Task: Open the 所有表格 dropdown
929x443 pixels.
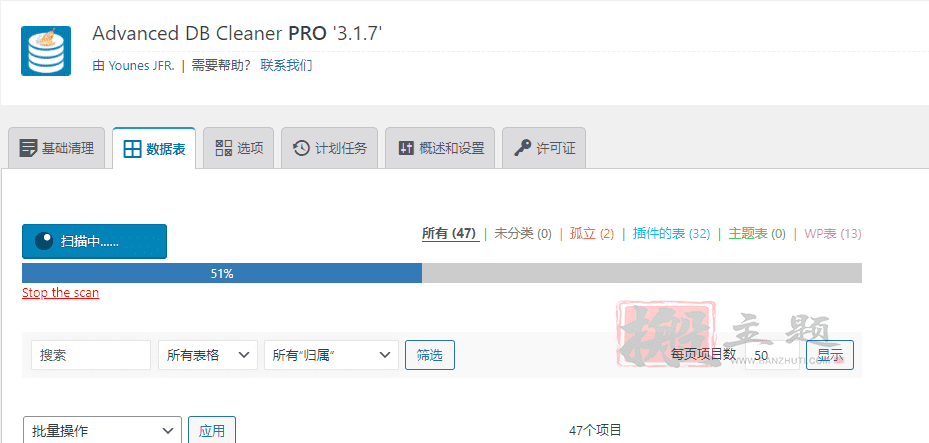Action: coord(207,355)
